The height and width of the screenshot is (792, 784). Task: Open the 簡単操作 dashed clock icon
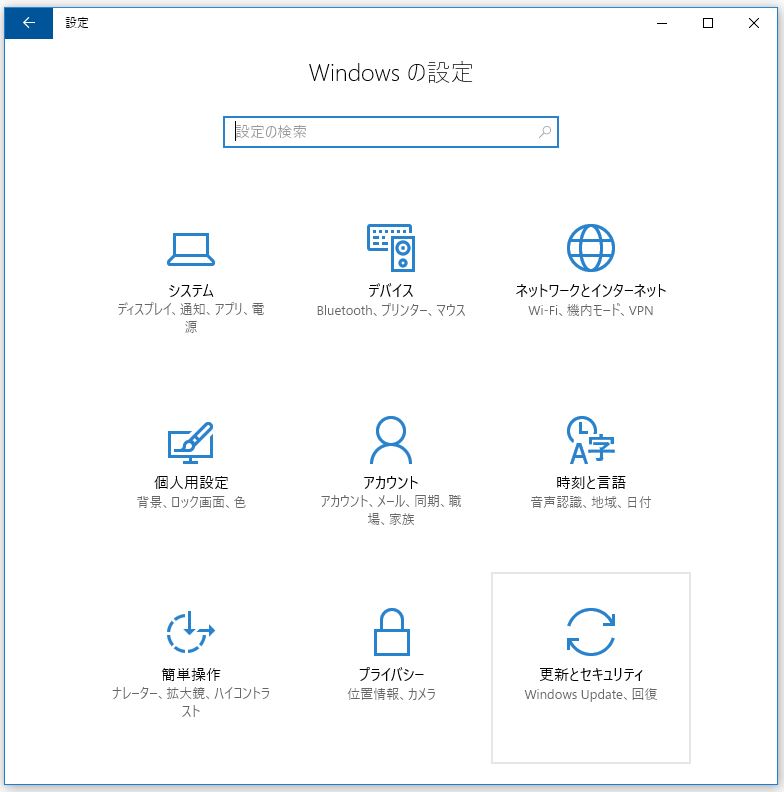[191, 631]
